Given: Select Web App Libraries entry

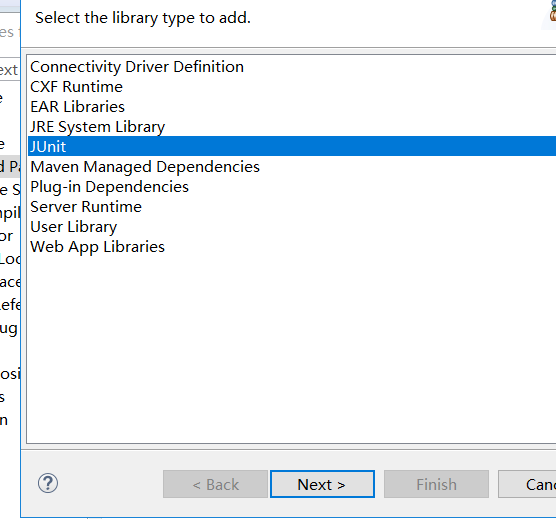Looking at the screenshot, I should [98, 247].
